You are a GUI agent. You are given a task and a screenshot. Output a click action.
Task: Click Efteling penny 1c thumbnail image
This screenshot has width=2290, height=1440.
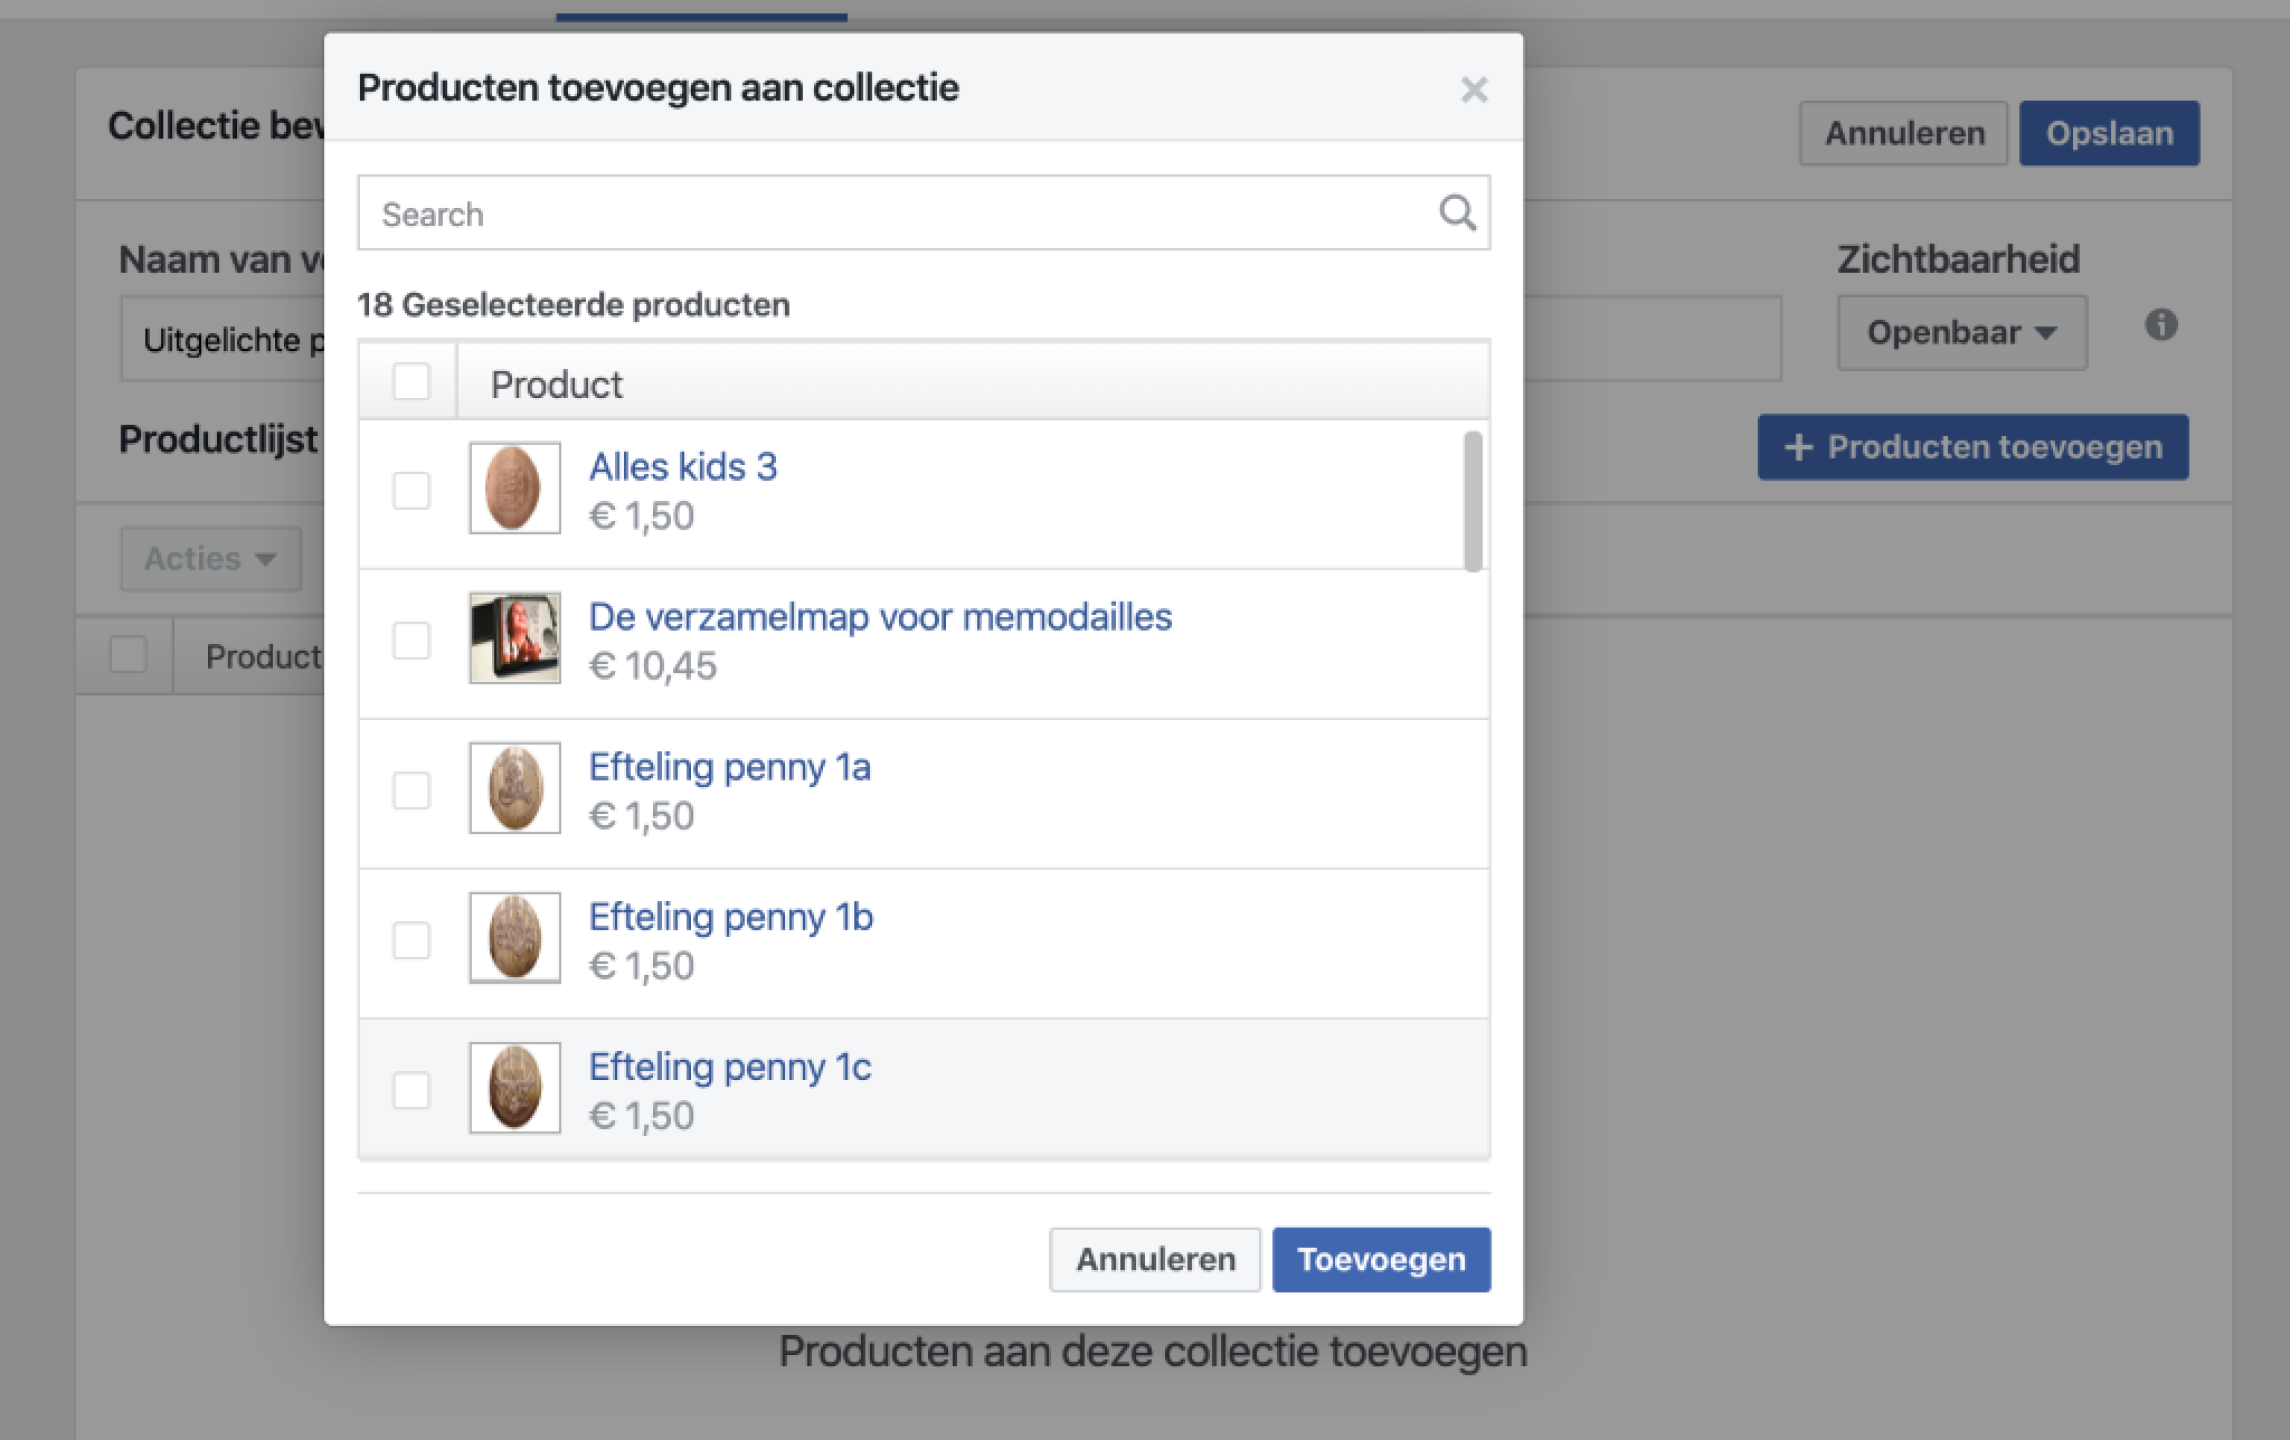(514, 1088)
